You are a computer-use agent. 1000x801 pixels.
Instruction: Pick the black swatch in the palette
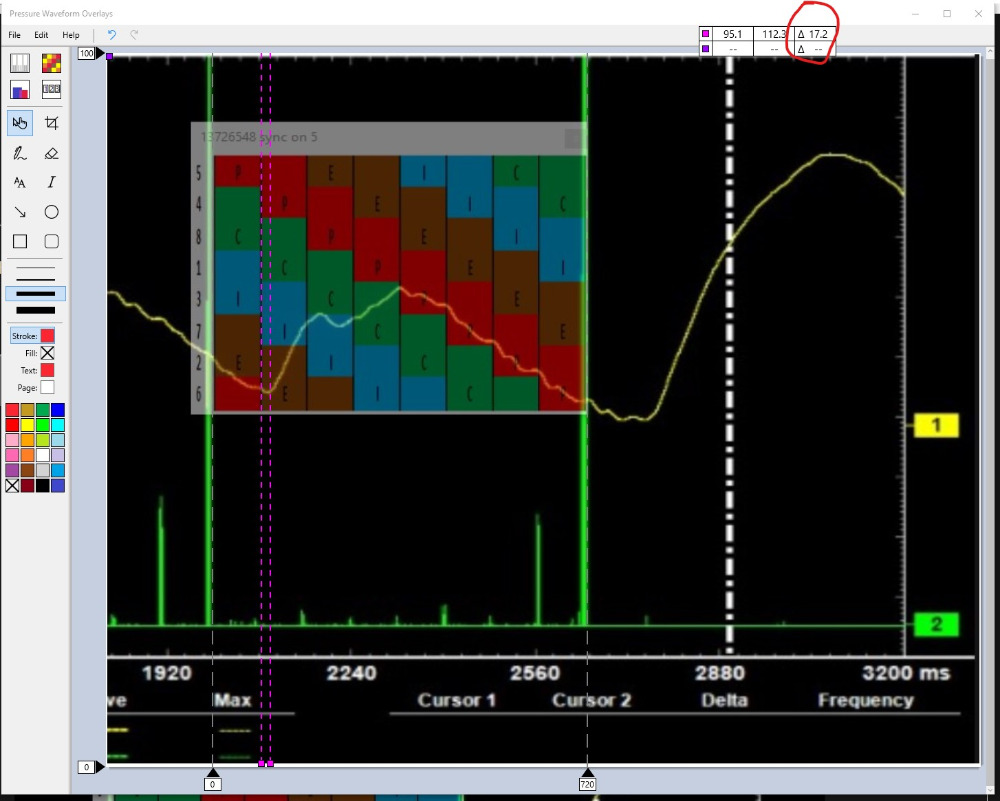click(43, 486)
